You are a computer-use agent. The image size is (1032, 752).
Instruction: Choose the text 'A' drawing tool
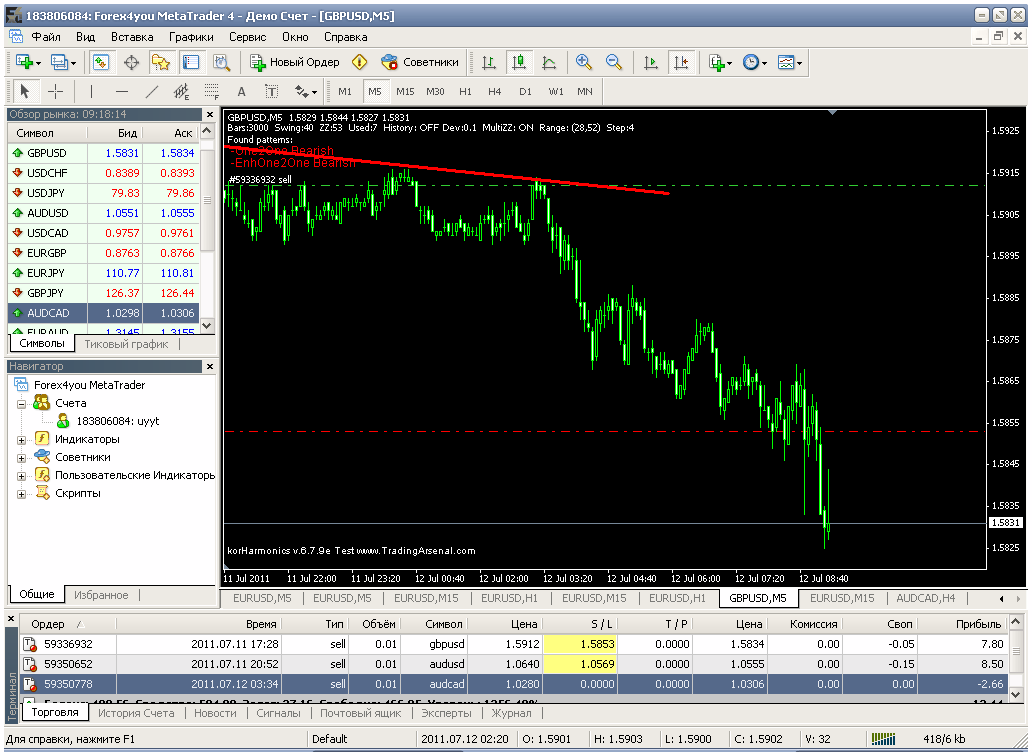242,91
